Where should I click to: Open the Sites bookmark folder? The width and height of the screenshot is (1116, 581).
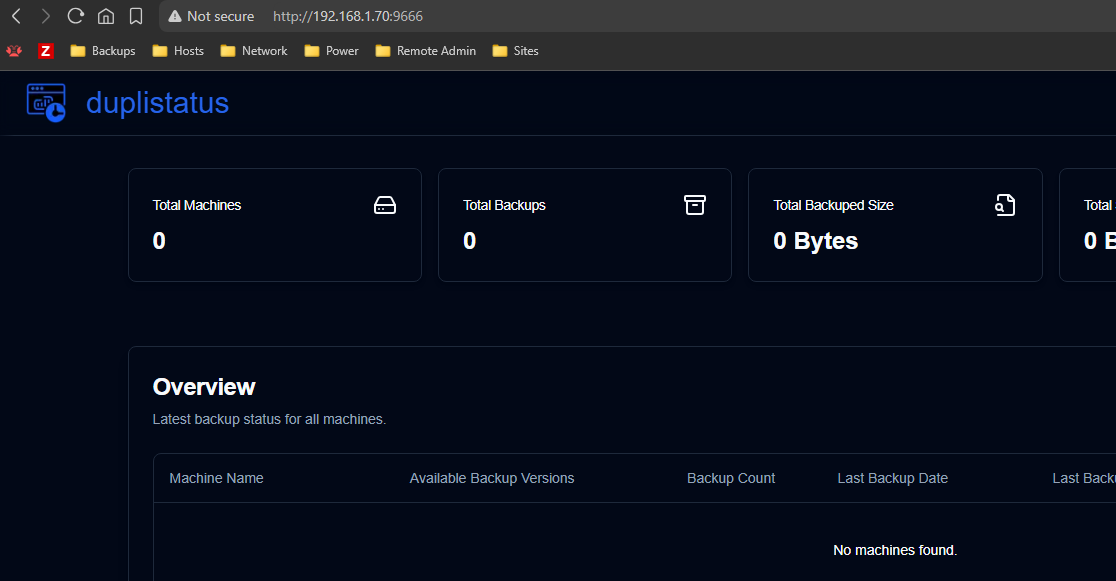(x=515, y=51)
